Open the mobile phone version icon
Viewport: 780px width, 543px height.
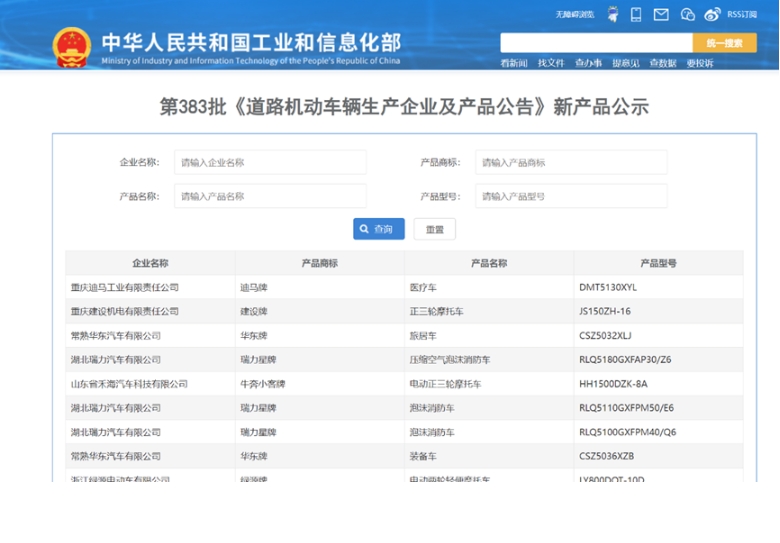[x=636, y=14]
